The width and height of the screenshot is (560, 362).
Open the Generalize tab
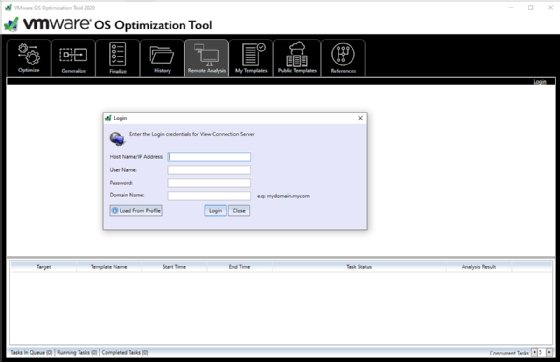pyautogui.click(x=73, y=58)
